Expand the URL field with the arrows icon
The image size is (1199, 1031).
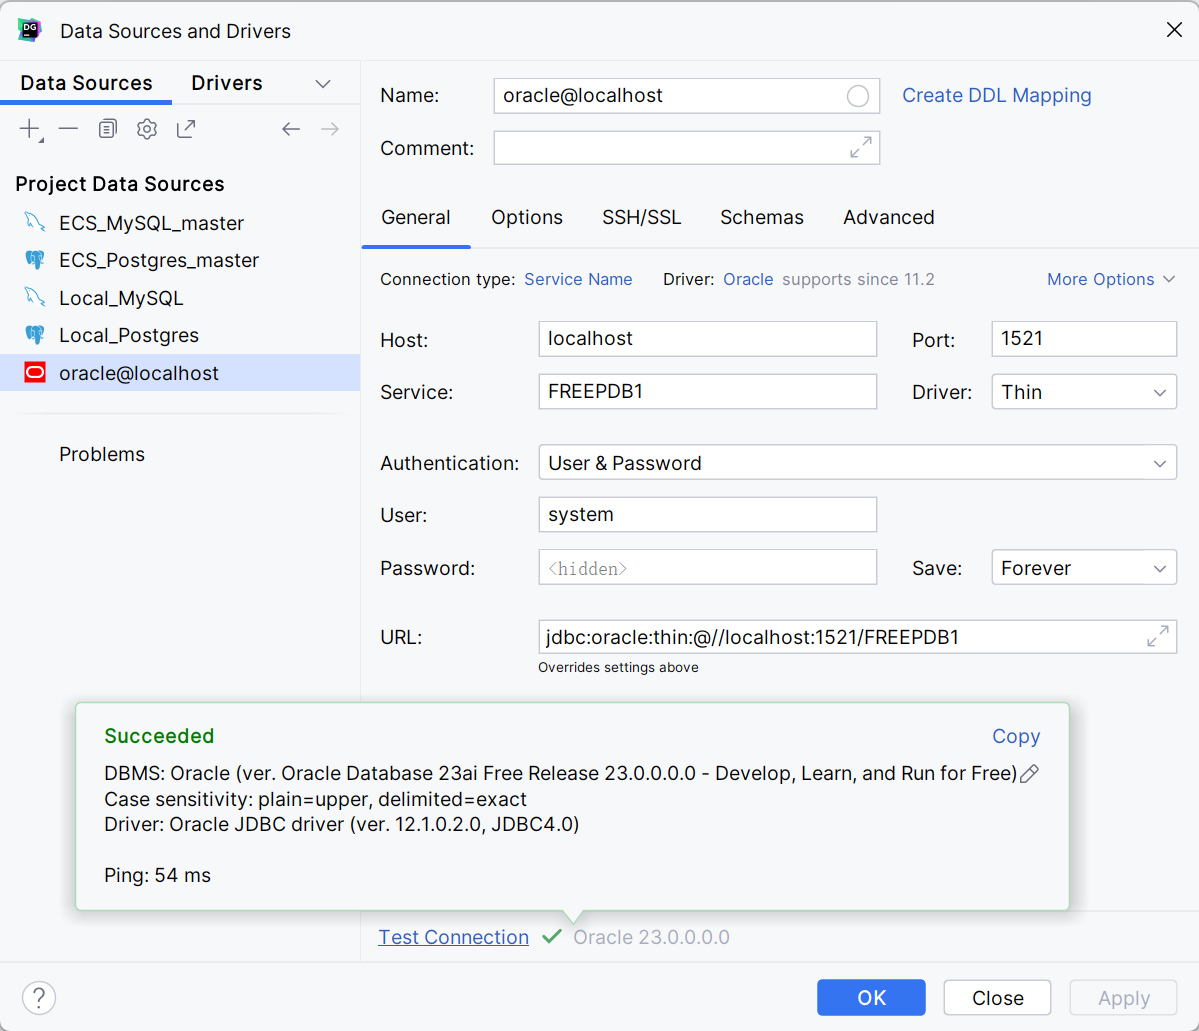pos(1158,636)
